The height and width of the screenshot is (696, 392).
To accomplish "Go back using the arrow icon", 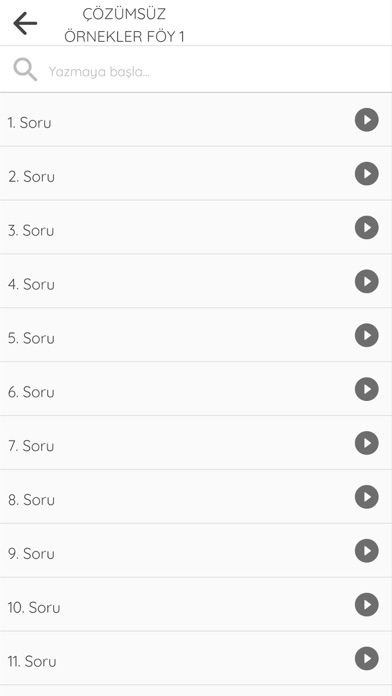I will 25,23.
